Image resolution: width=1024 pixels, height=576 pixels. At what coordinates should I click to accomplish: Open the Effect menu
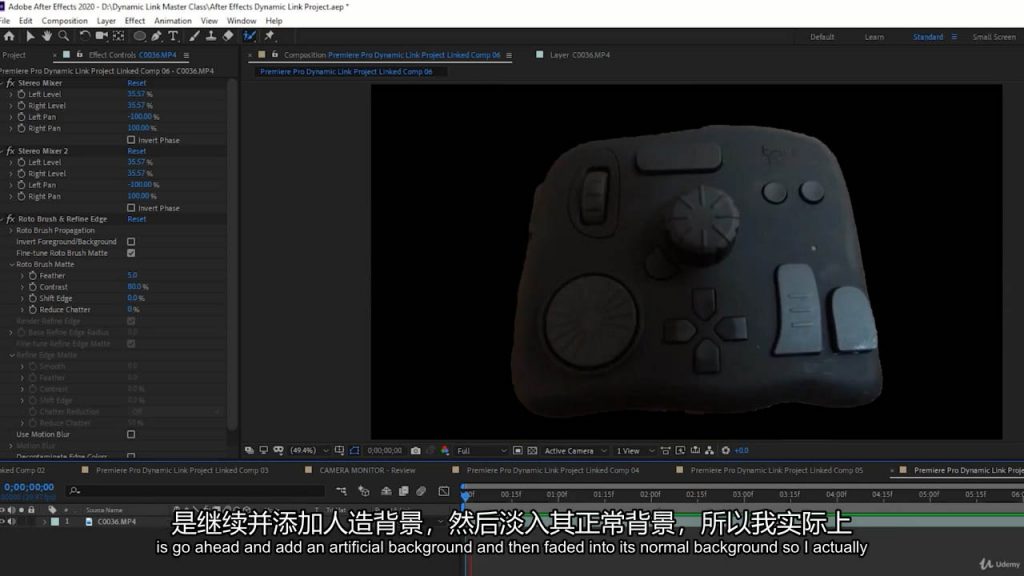(x=135, y=21)
